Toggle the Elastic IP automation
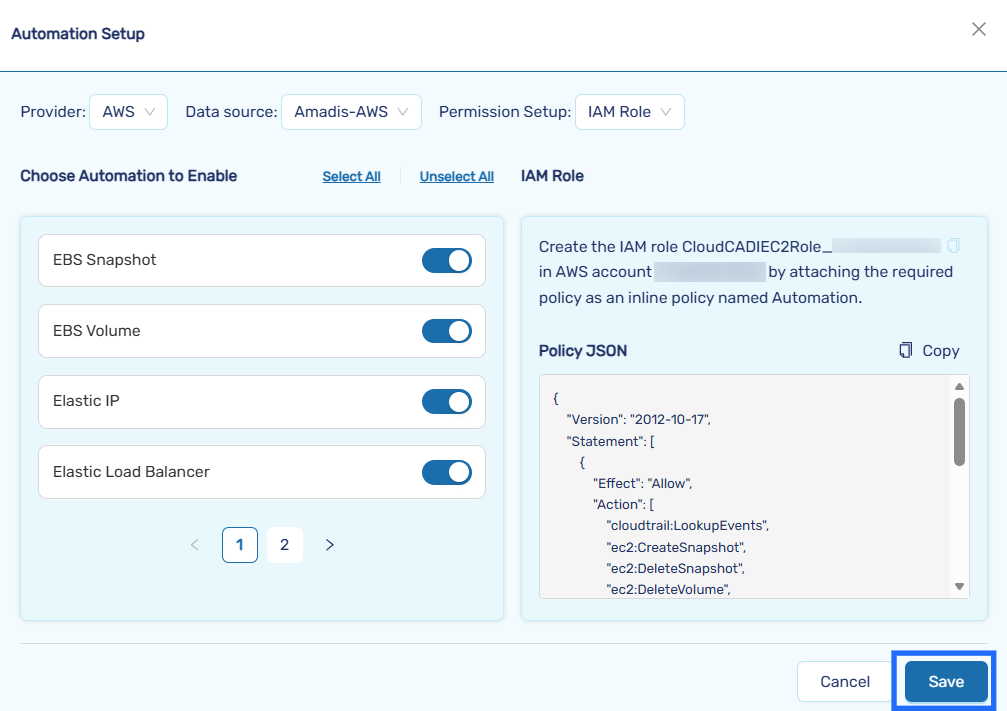Image resolution: width=1007 pixels, height=711 pixels. 446,402
